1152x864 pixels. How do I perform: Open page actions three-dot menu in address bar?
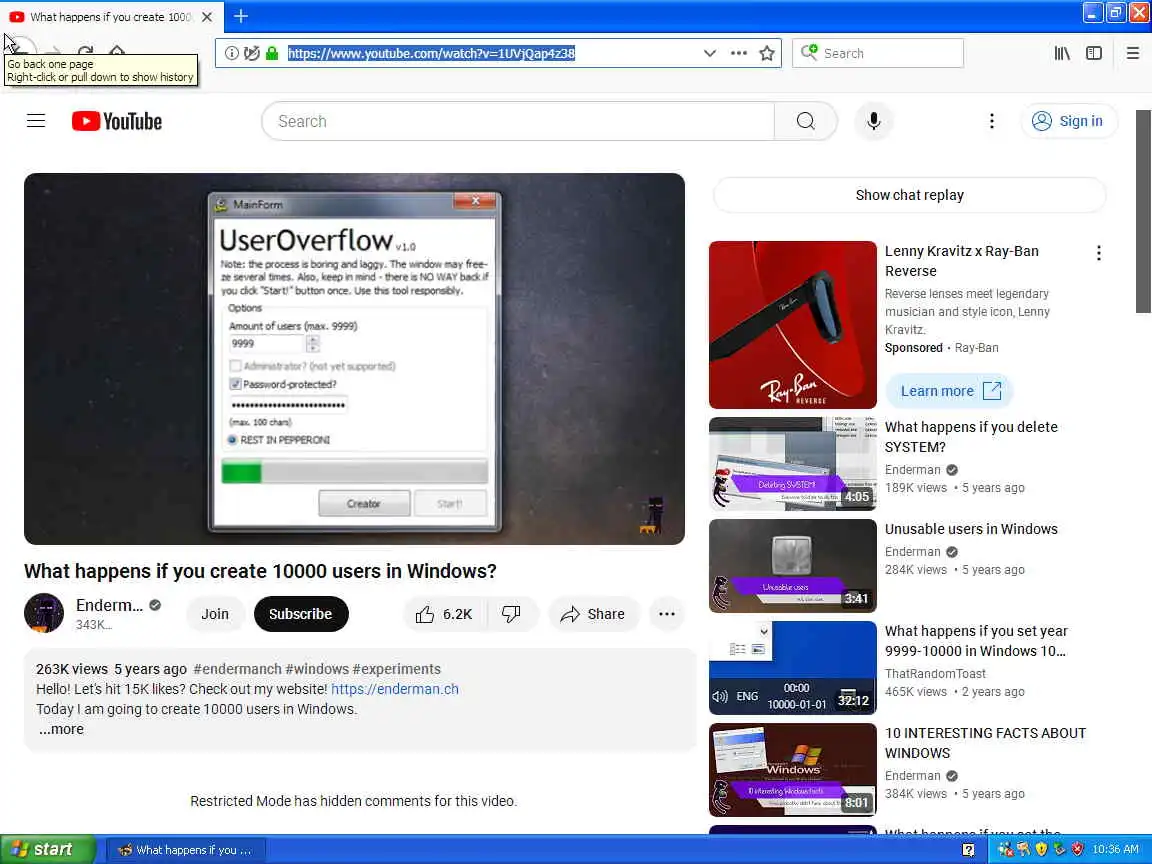(x=738, y=53)
